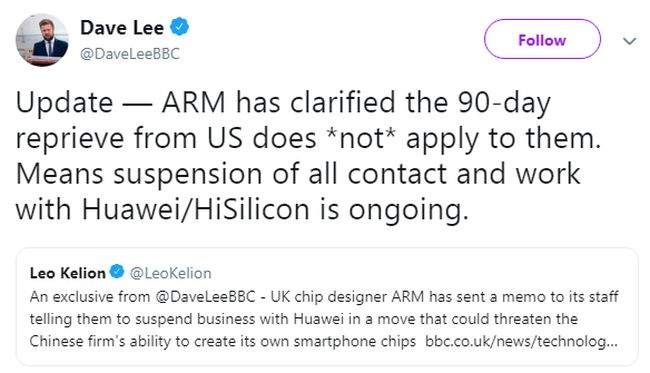Click the word Huawei/HiSilicon in the tweet
This screenshot has width=650, height=373.
[195, 209]
